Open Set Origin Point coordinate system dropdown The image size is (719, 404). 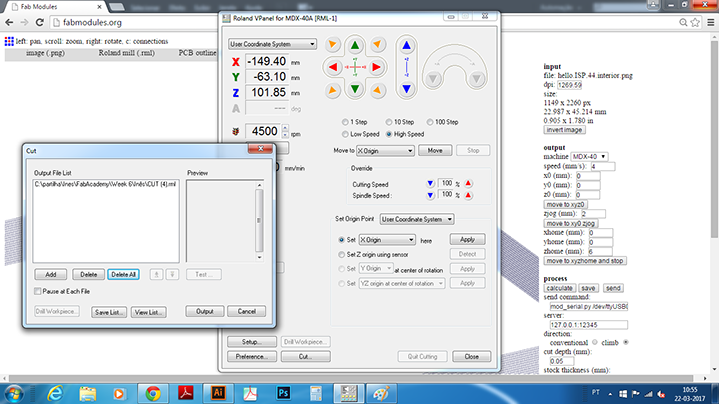tap(417, 219)
